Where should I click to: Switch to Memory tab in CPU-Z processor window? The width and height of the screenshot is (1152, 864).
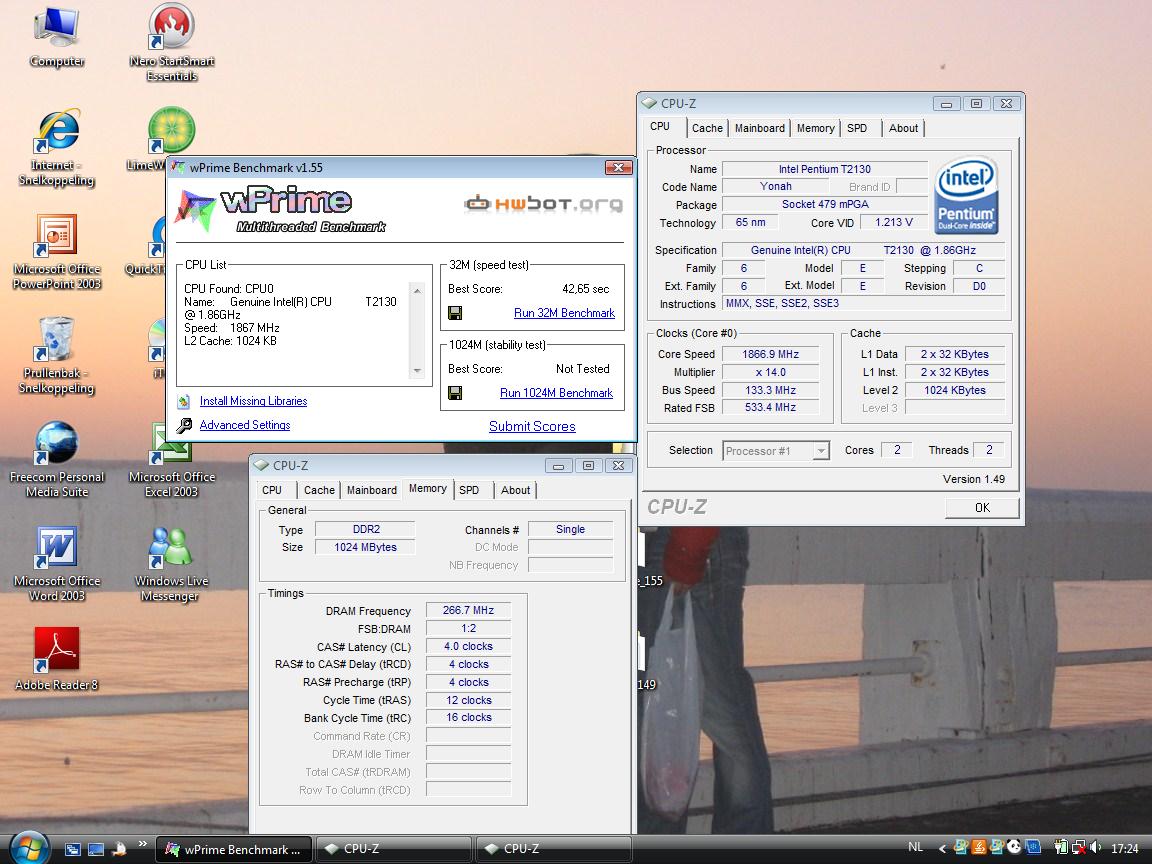coord(816,128)
